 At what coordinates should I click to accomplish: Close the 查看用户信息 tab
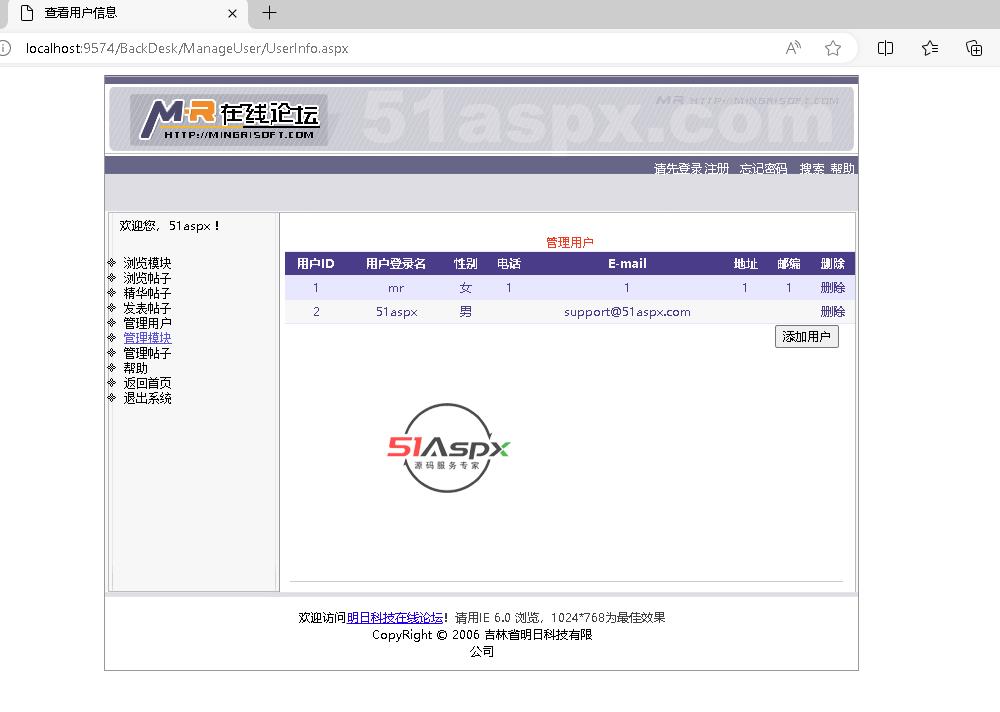pyautogui.click(x=232, y=13)
